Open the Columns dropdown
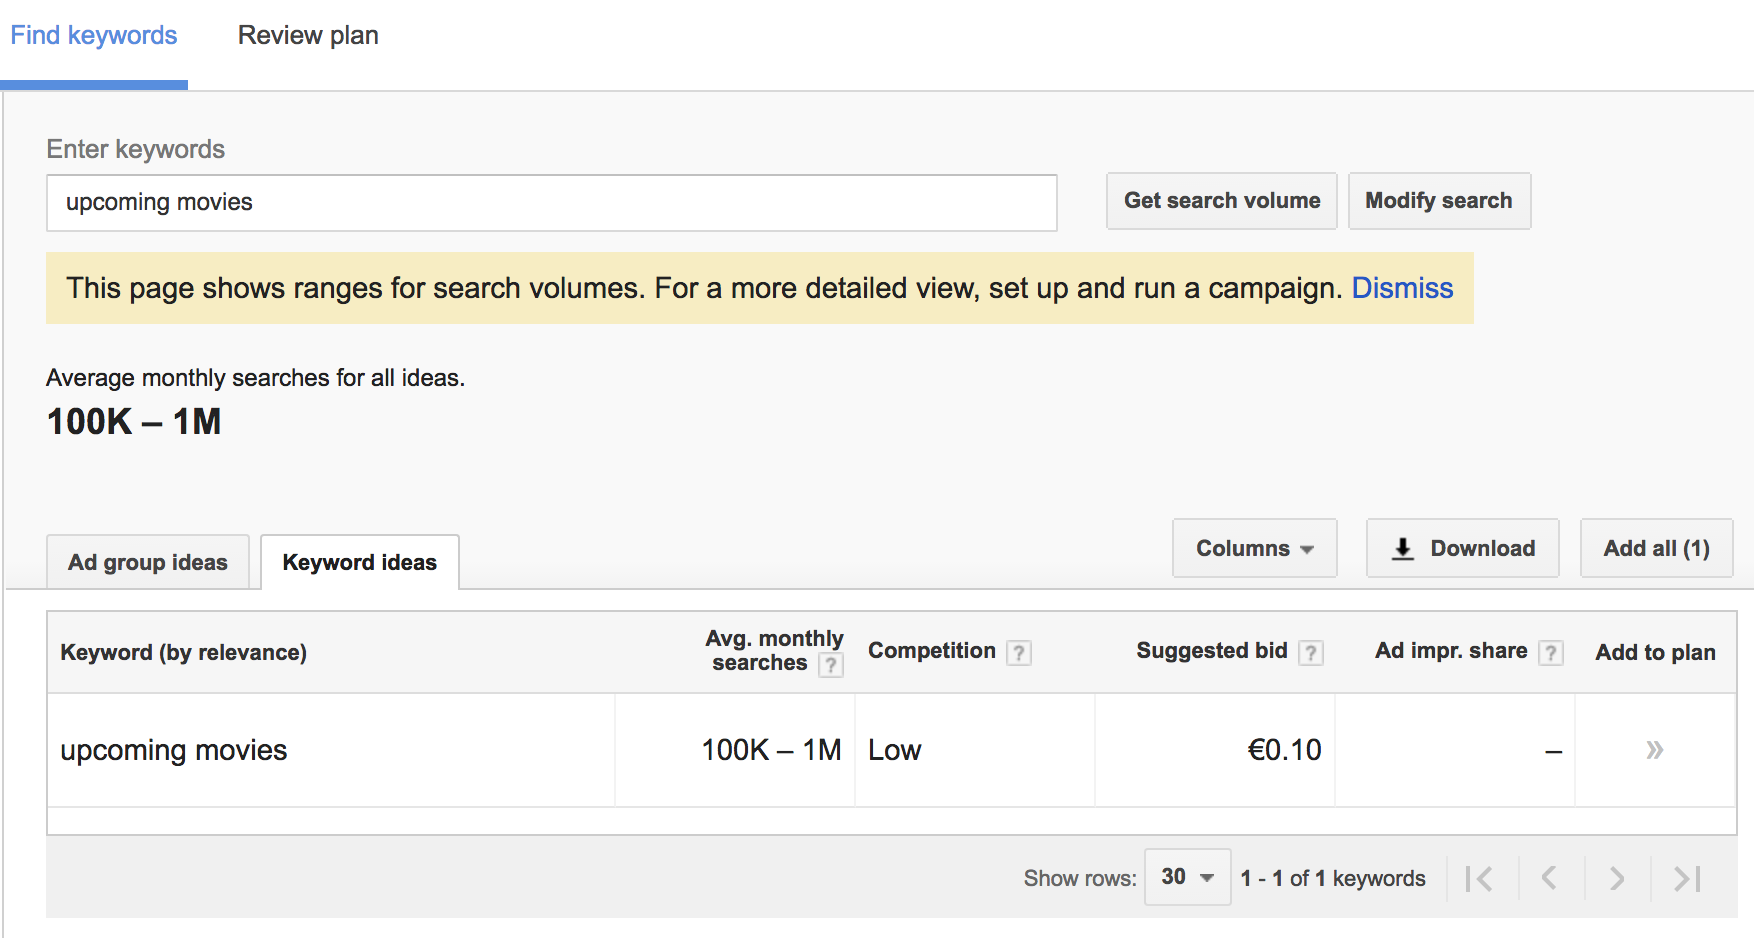 click(1254, 548)
